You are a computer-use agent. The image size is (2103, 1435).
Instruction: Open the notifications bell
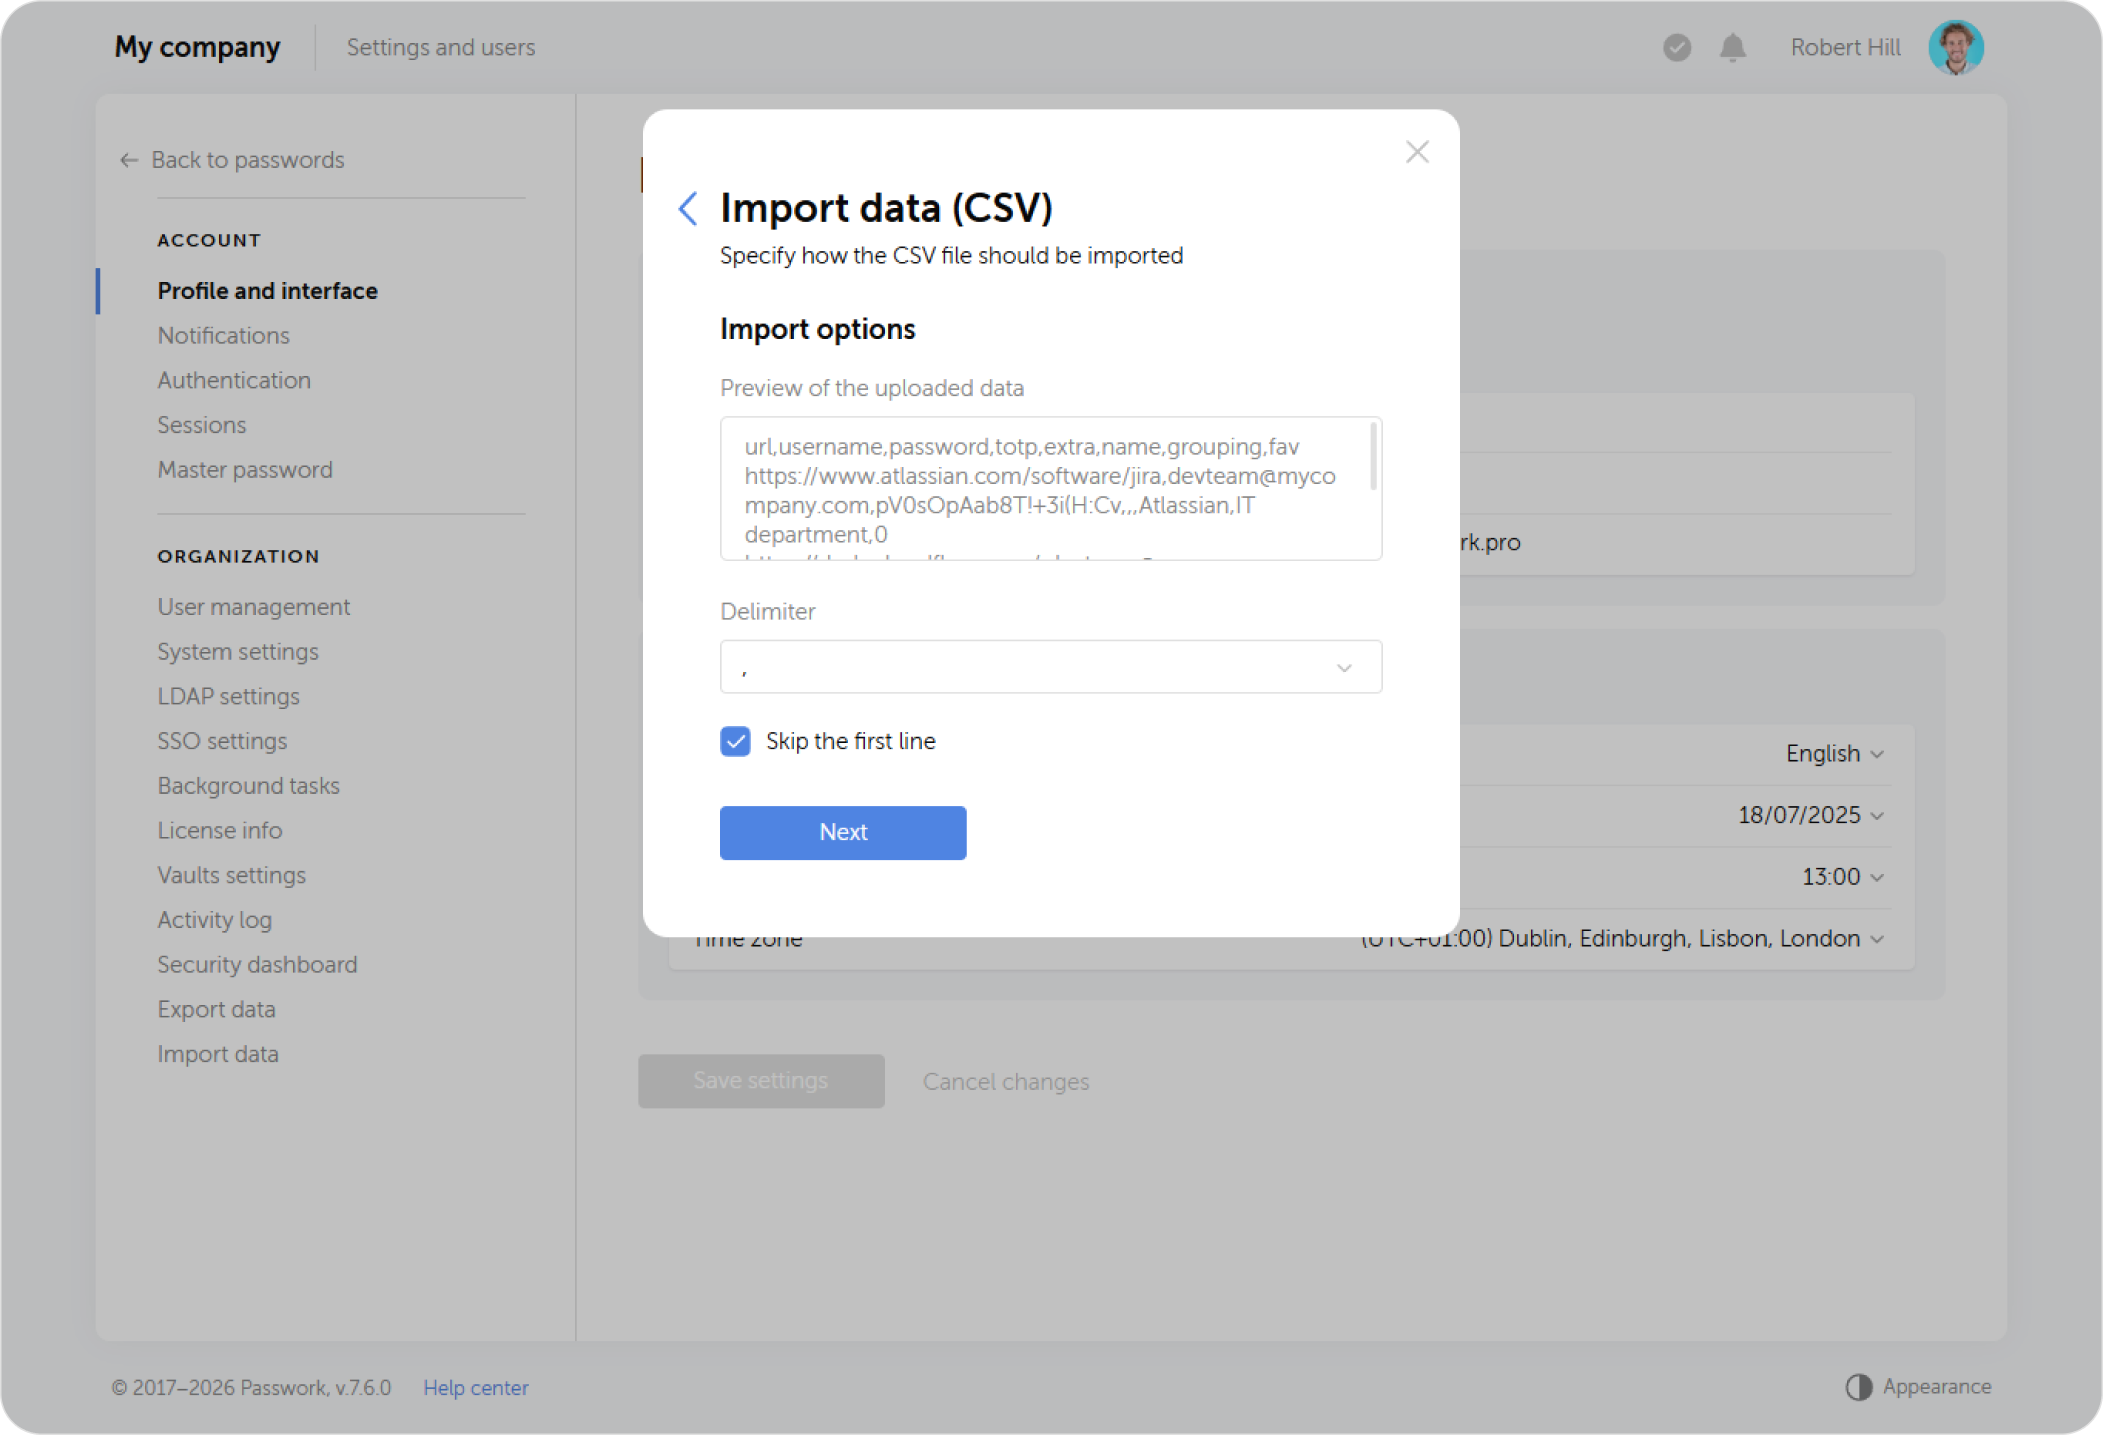pyautogui.click(x=1732, y=47)
